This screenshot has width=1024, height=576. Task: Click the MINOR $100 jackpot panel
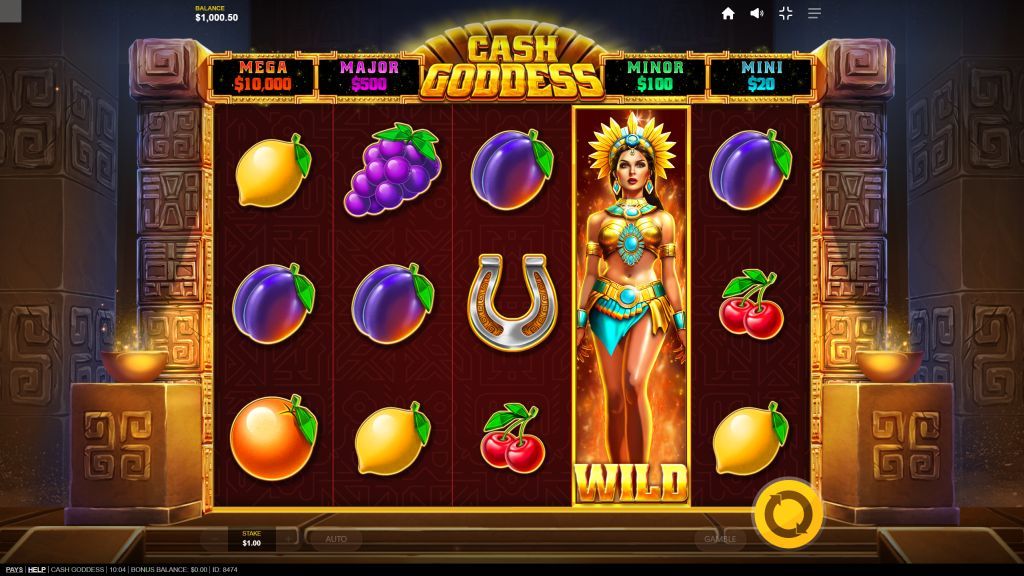655,76
